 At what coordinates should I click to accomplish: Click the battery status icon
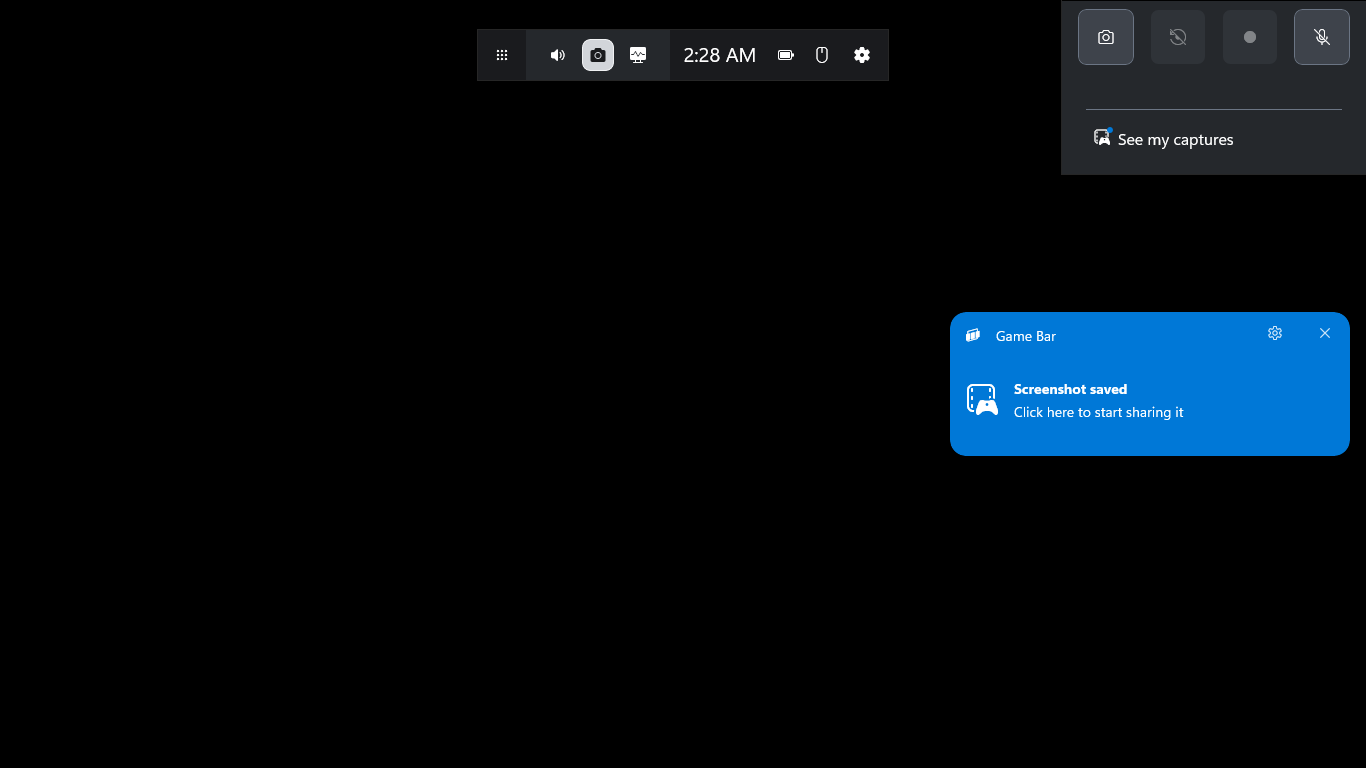[786, 55]
